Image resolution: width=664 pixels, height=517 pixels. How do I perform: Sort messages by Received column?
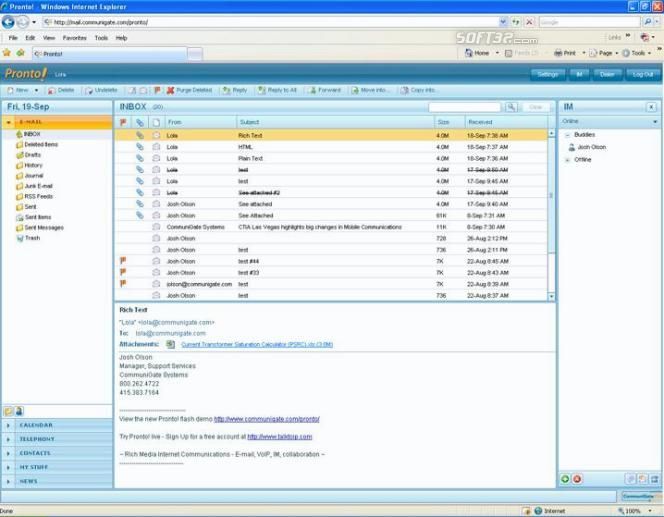[506, 122]
